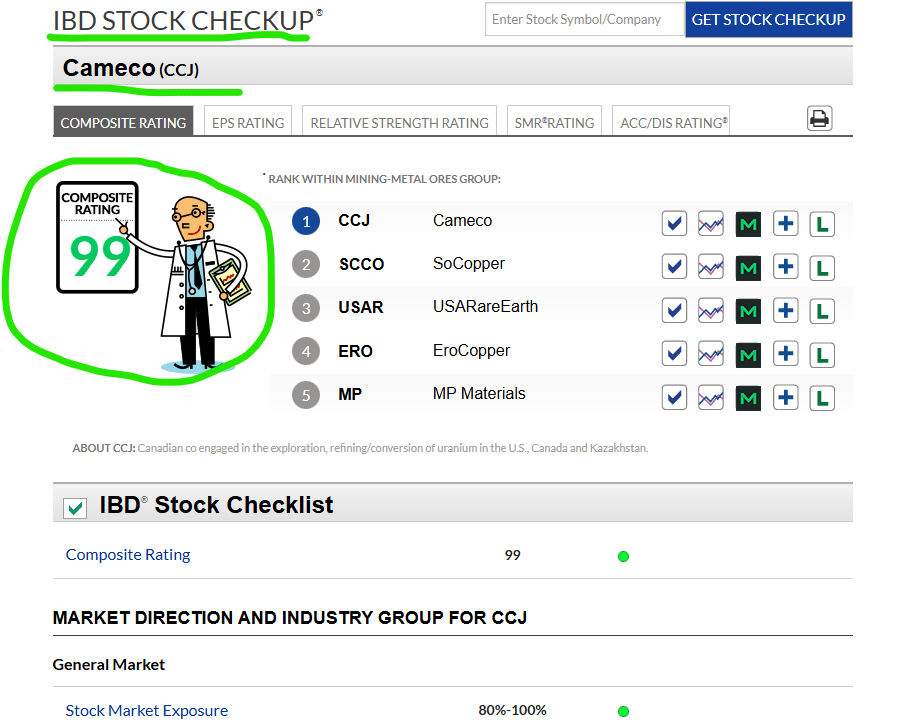The image size is (902, 723).
Task: Focus the Enter Stock Symbol/Company field
Action: pyautogui.click(x=584, y=20)
